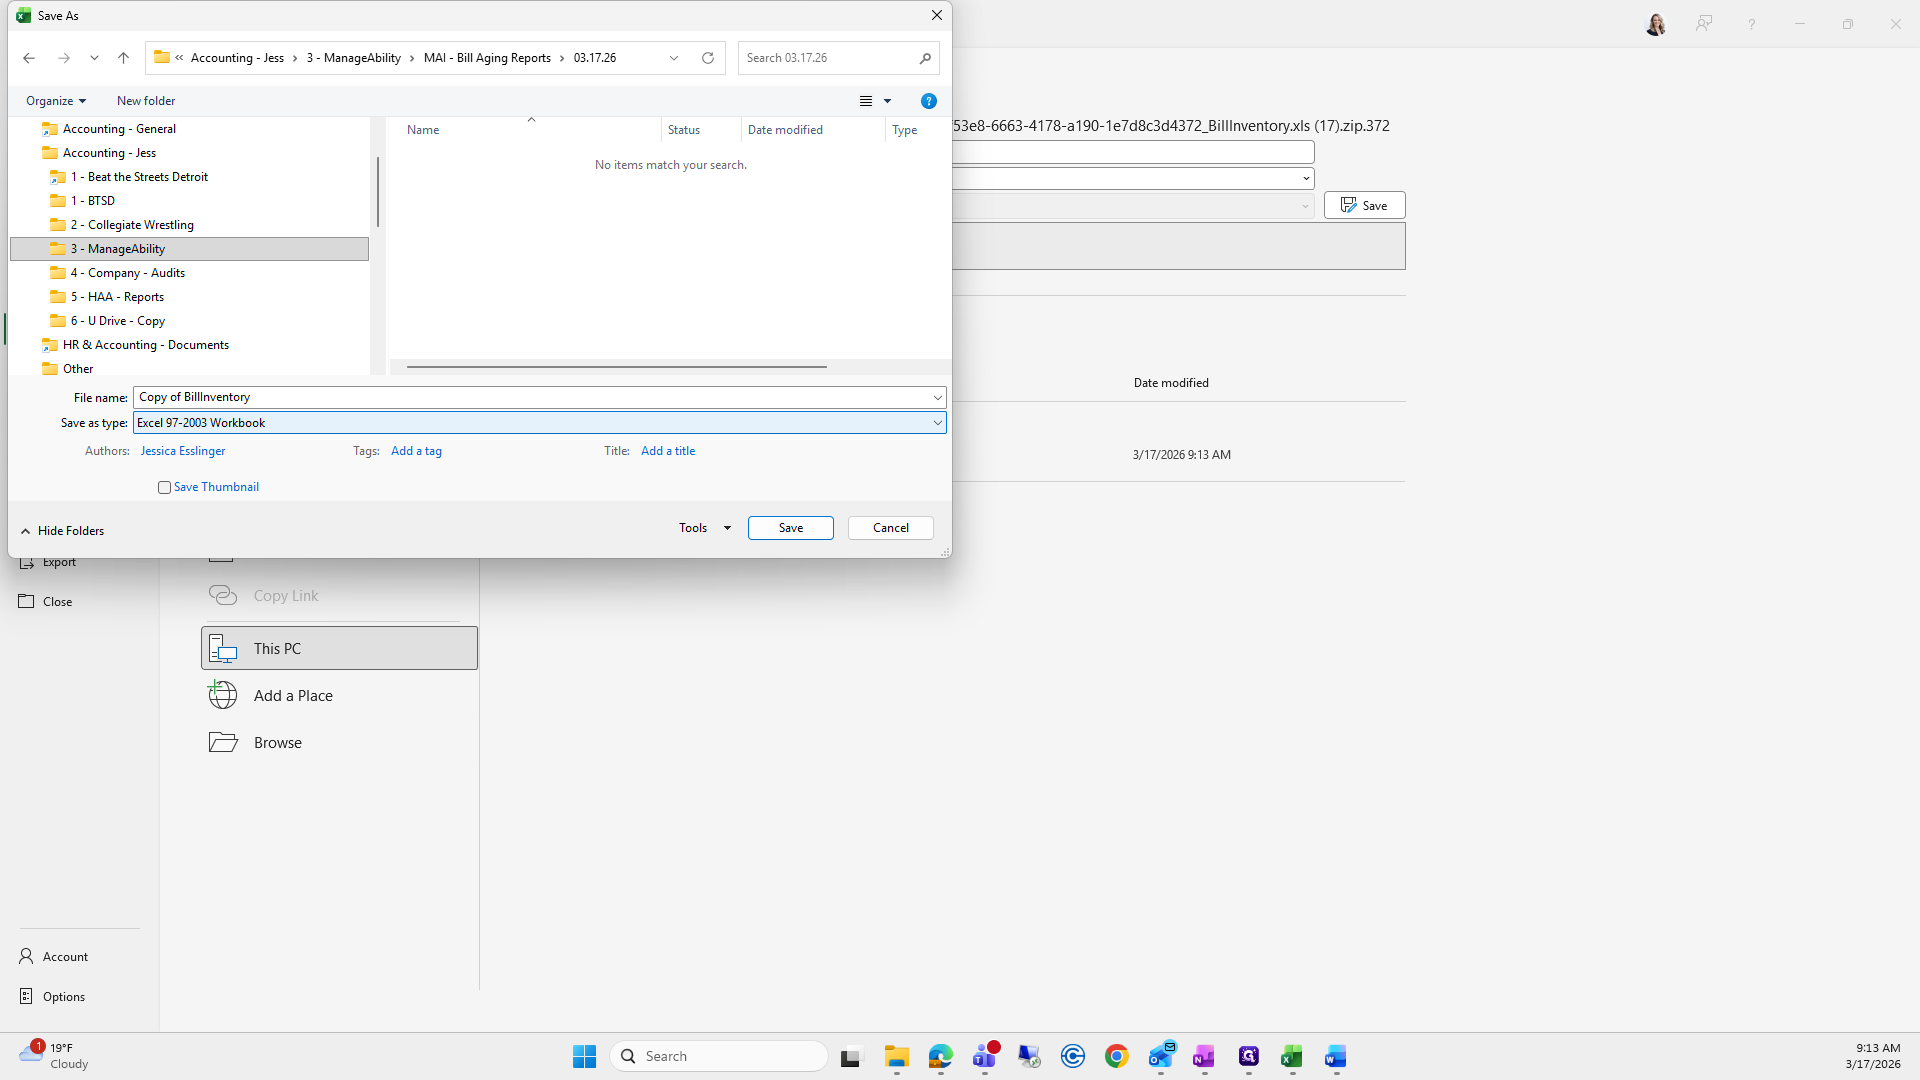
Task: Click the change view layout icon
Action: (x=866, y=101)
